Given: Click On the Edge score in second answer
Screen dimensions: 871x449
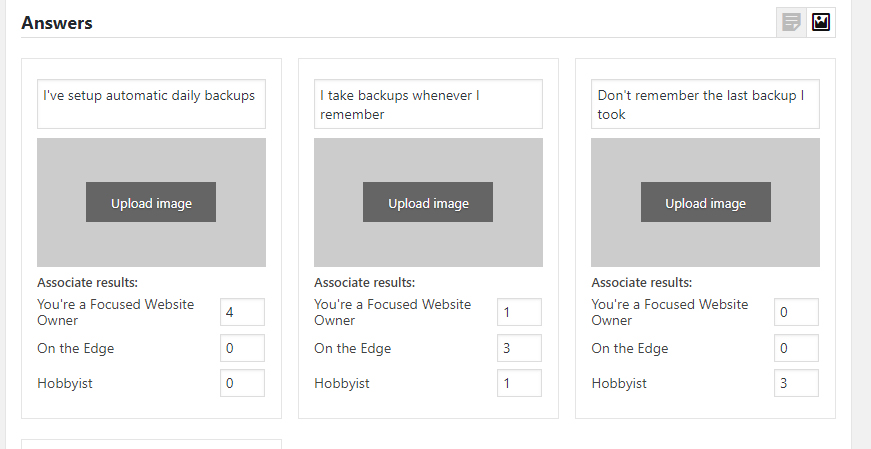Looking at the screenshot, I should tap(519, 348).
